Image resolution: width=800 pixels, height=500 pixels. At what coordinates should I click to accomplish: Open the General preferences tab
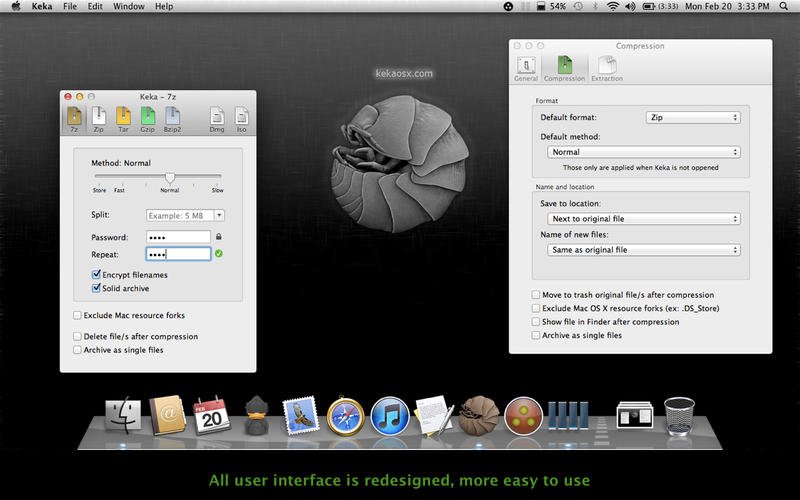[x=526, y=69]
